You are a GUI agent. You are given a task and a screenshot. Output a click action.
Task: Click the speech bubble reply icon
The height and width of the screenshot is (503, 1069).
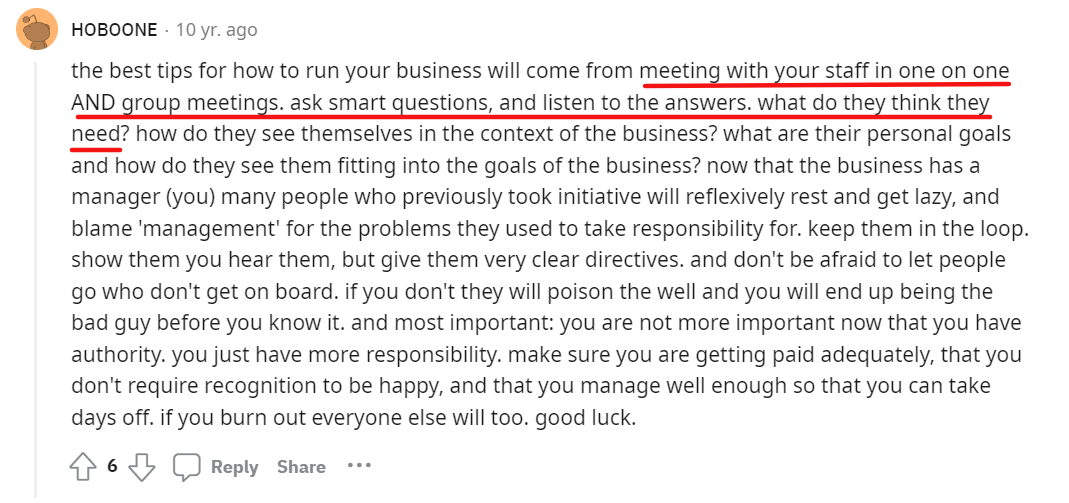click(186, 467)
